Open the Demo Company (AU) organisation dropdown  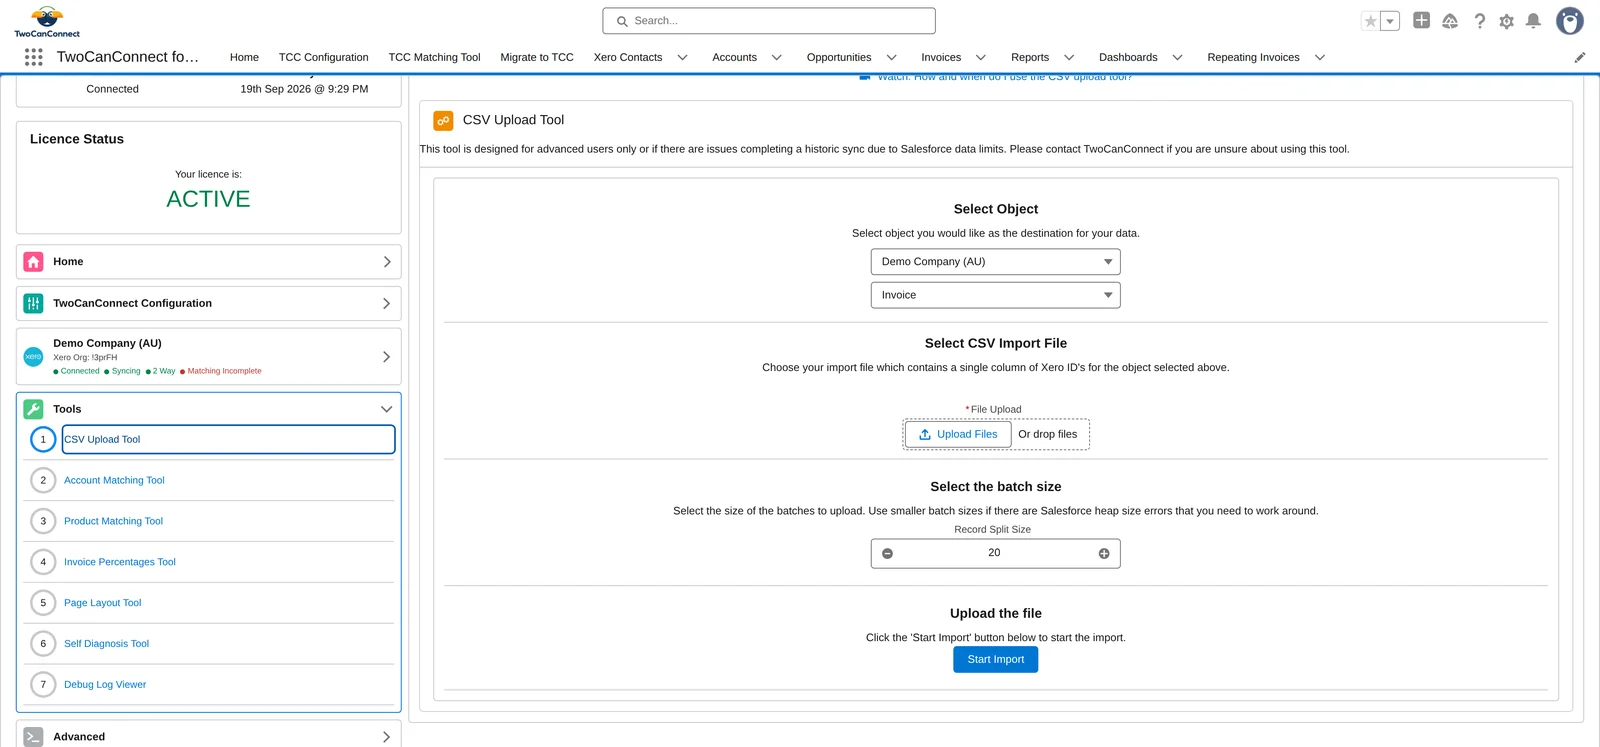(995, 262)
